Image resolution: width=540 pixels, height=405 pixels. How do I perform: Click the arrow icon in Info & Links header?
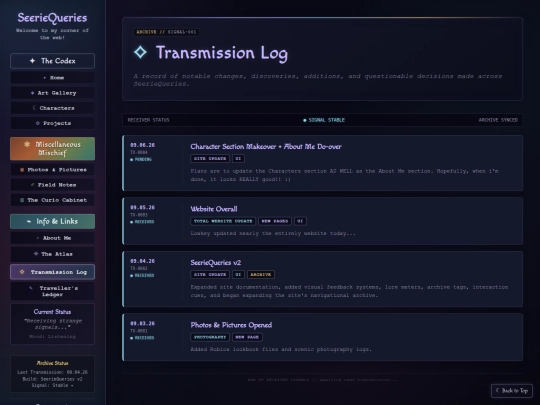point(29,221)
